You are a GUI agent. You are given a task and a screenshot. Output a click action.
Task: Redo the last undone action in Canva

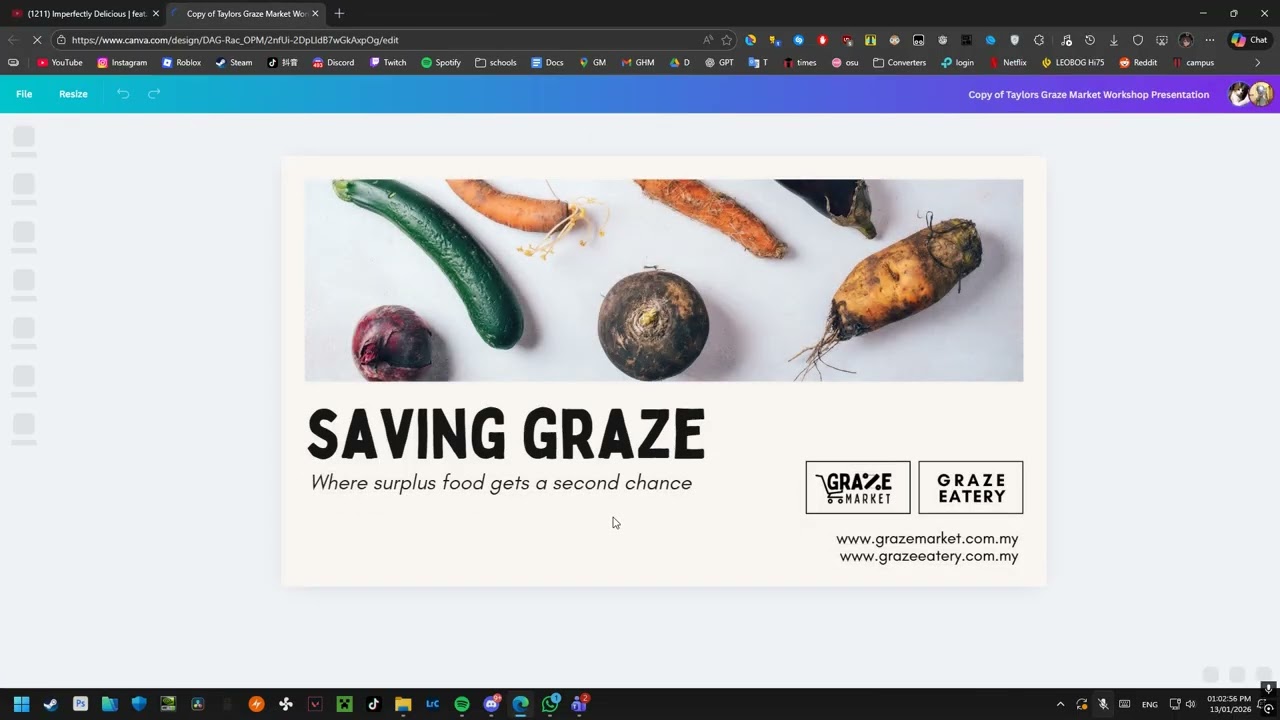(154, 94)
